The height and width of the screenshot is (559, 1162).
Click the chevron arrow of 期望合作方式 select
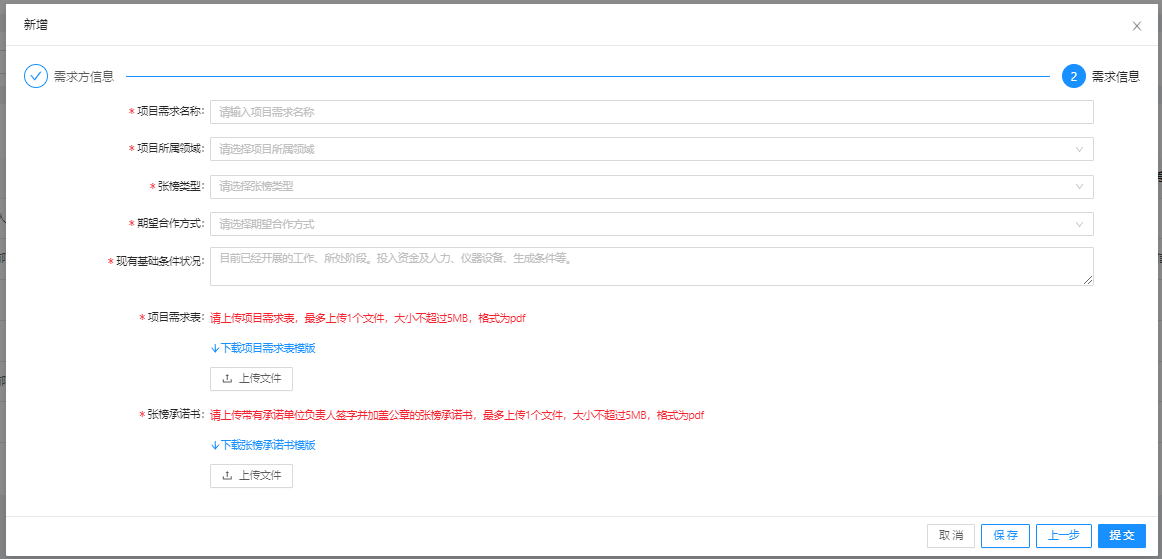point(1079,224)
